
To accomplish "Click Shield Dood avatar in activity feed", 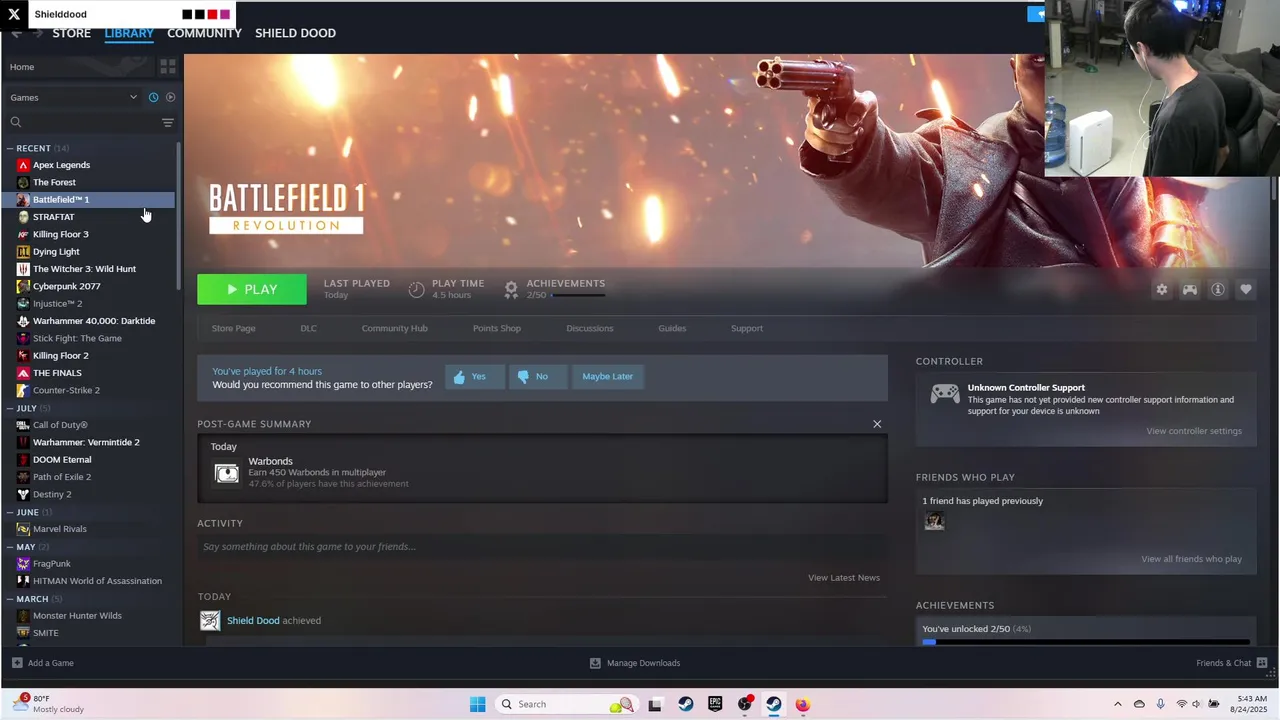I will click(210, 621).
